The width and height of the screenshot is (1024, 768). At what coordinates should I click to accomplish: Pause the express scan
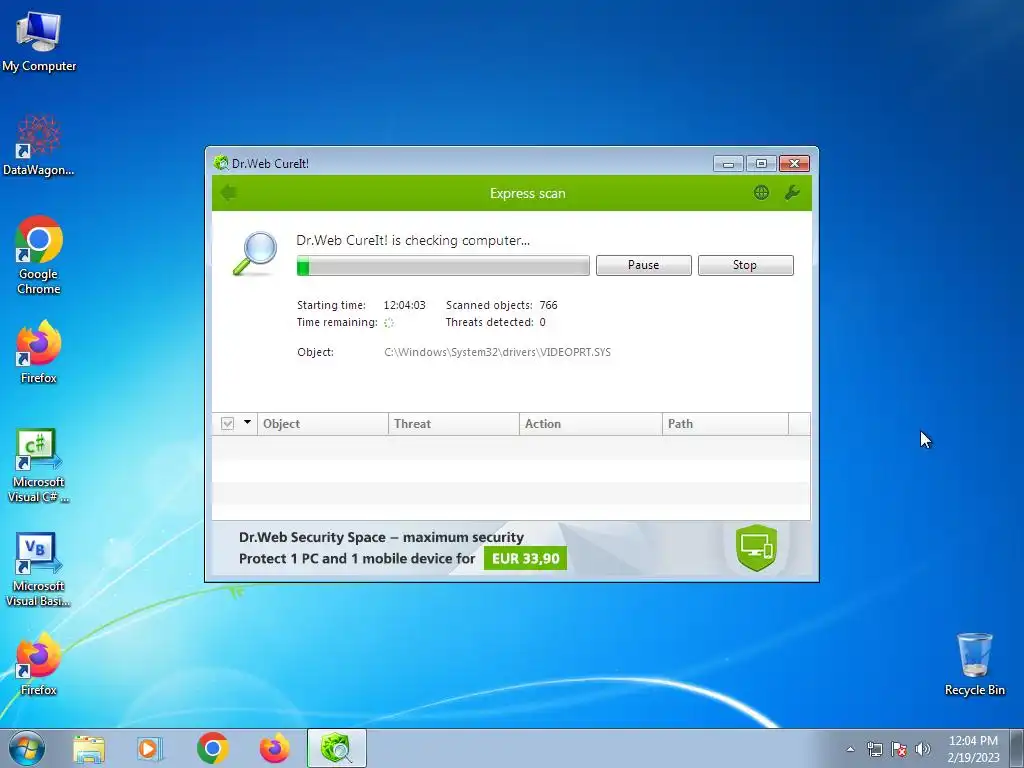point(644,265)
